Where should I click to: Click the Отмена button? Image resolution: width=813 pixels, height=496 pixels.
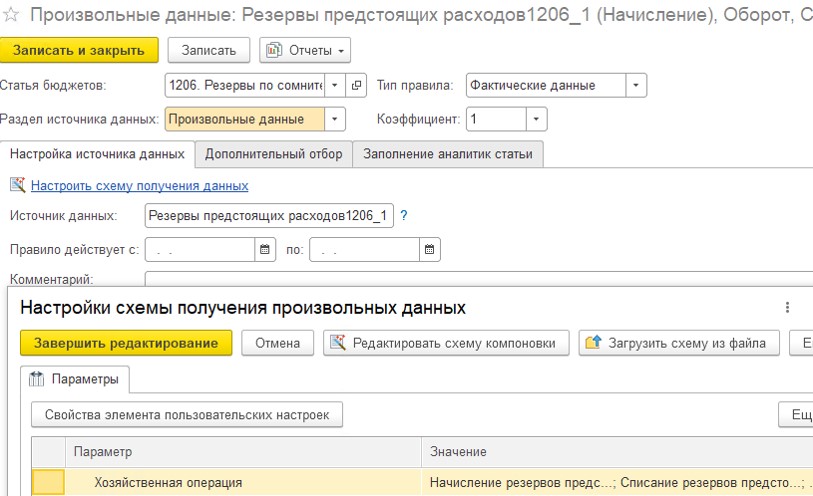click(x=277, y=343)
